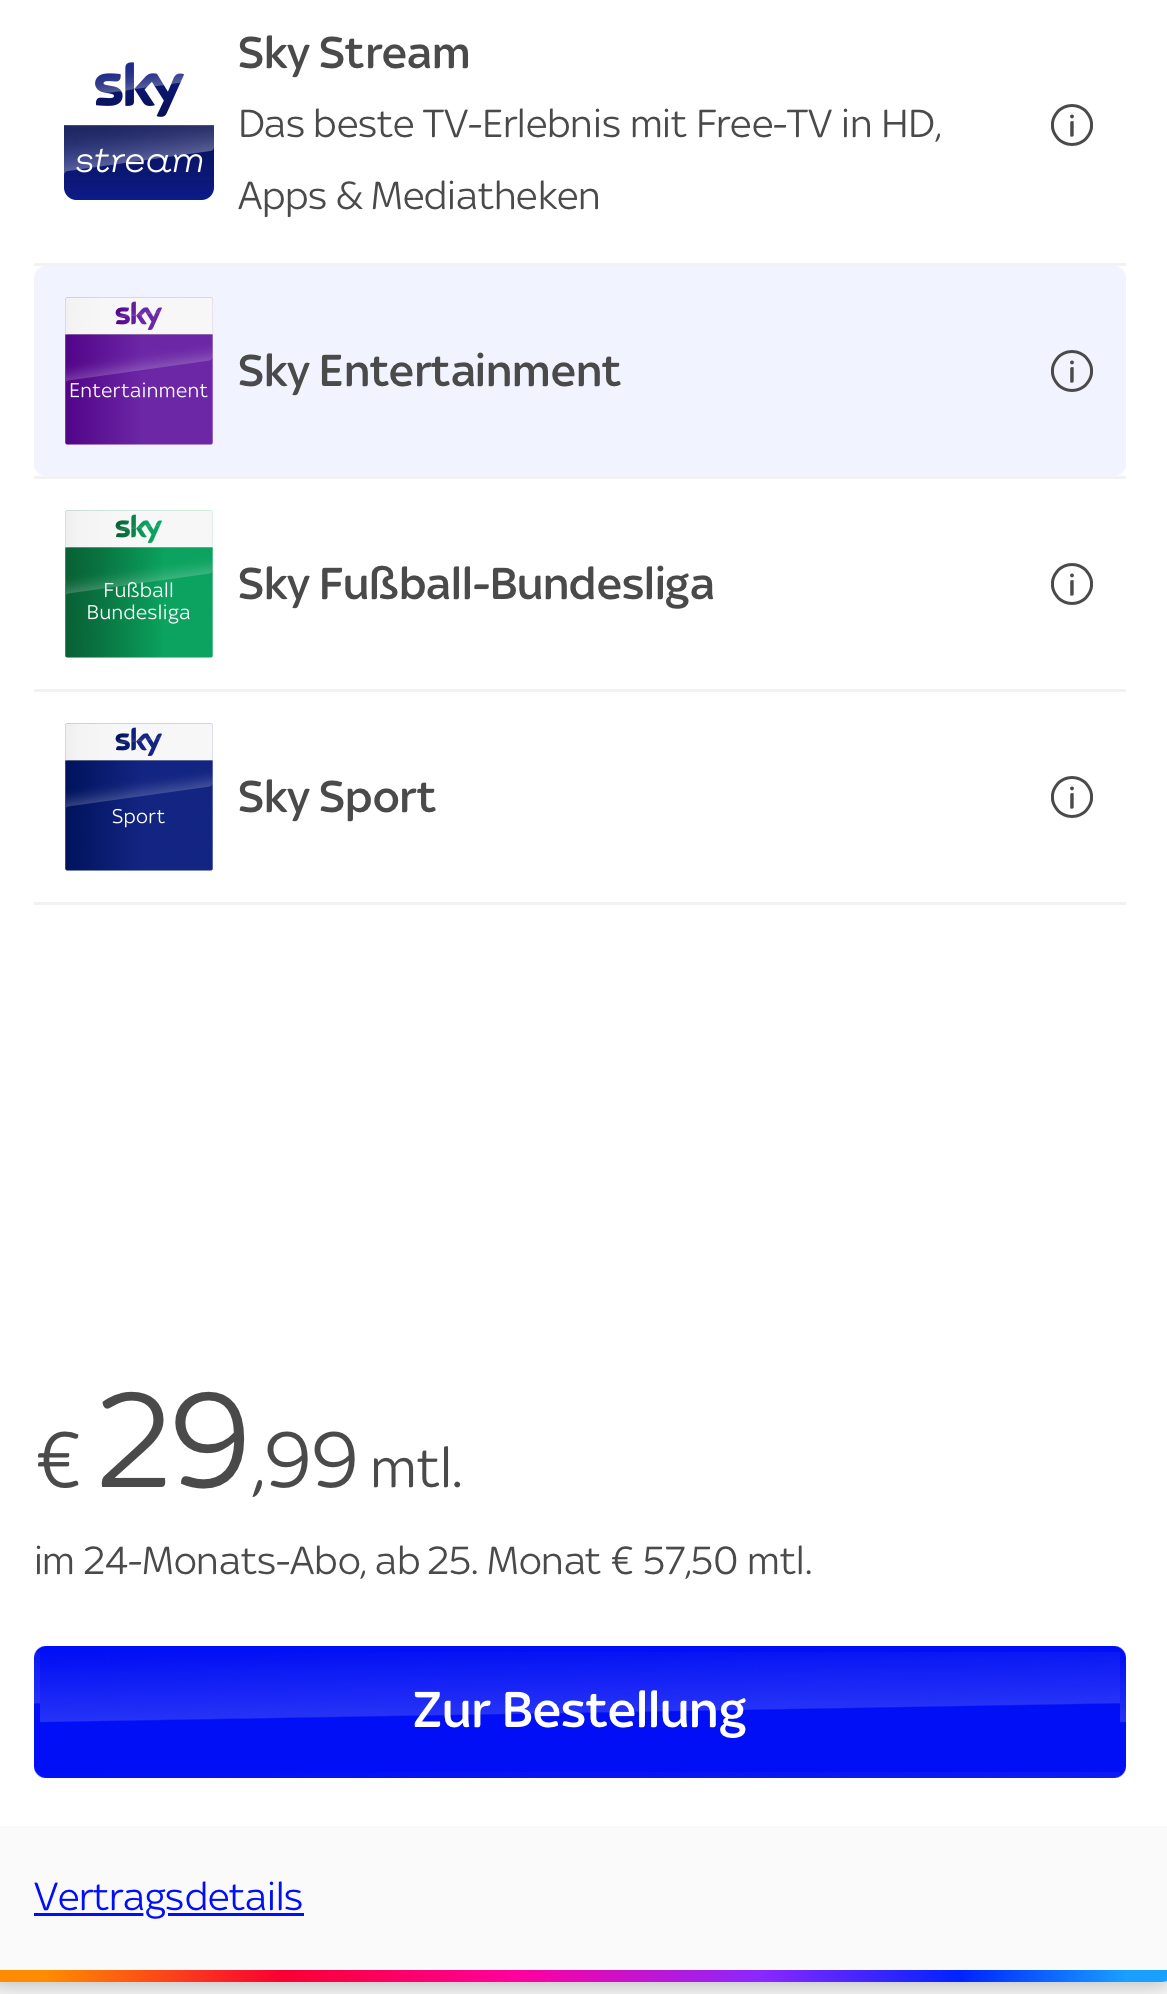Click the Sky Entertainment title text

429,372
